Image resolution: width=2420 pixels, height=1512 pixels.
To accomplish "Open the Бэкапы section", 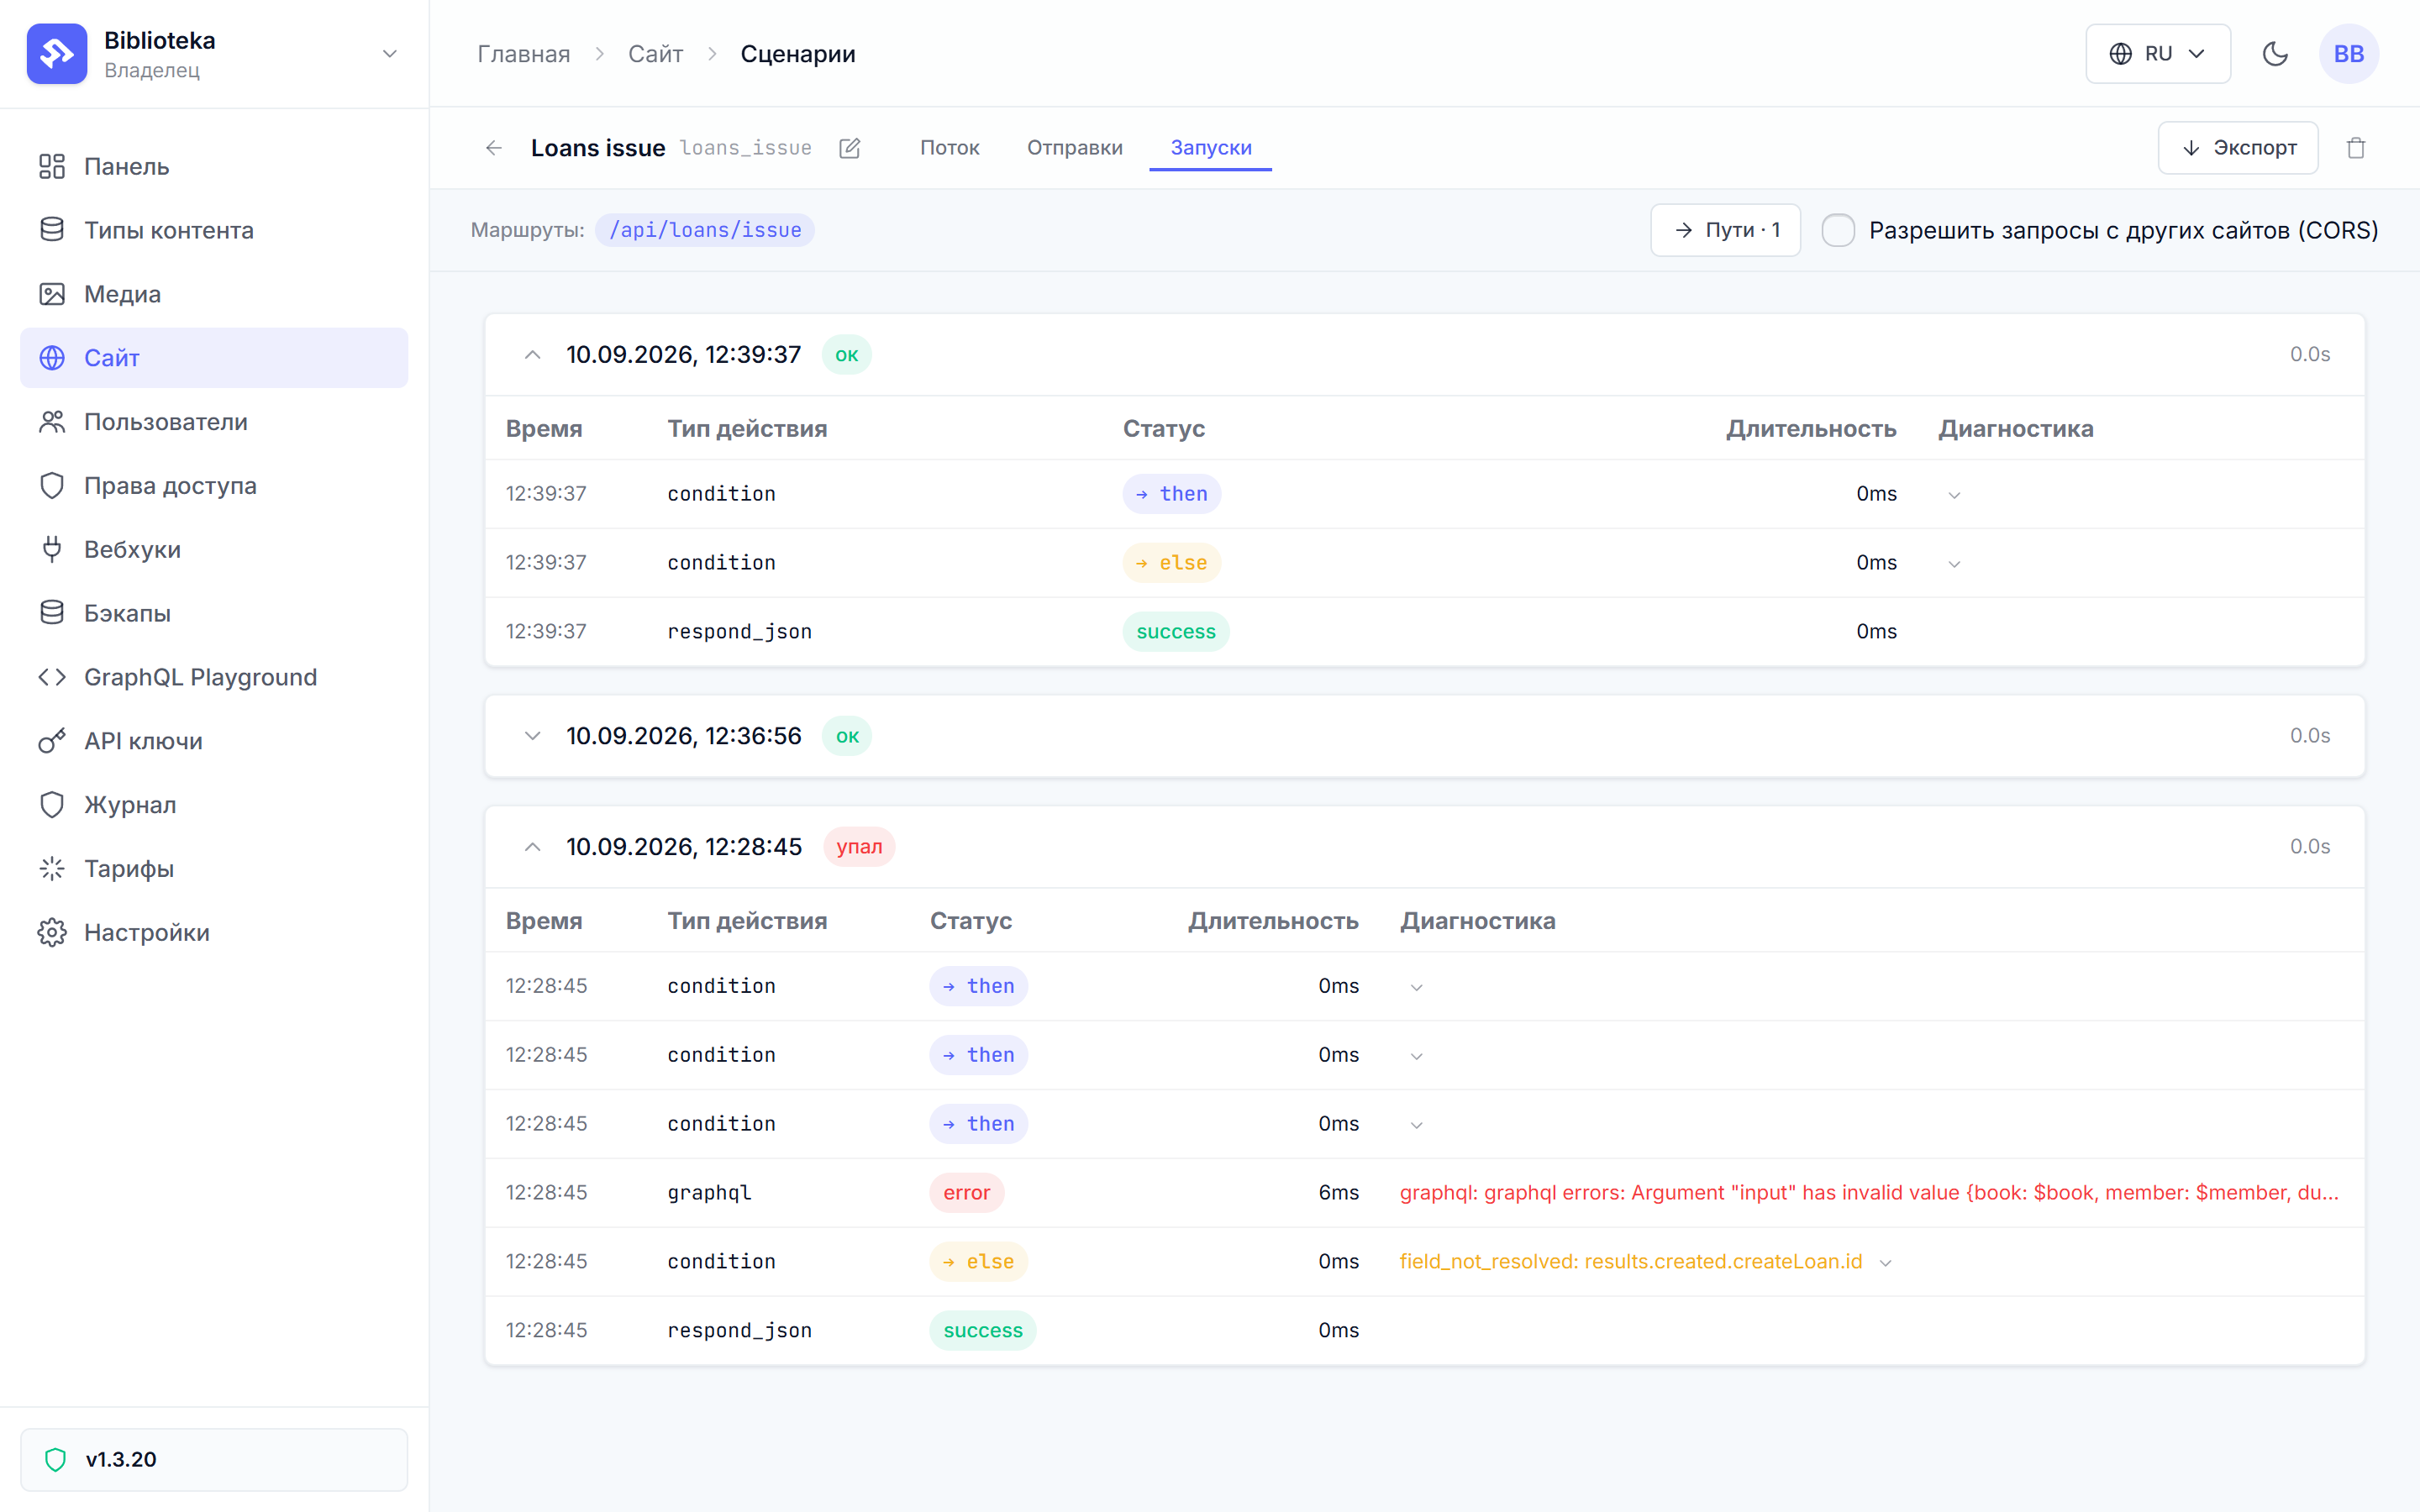I will [x=214, y=613].
